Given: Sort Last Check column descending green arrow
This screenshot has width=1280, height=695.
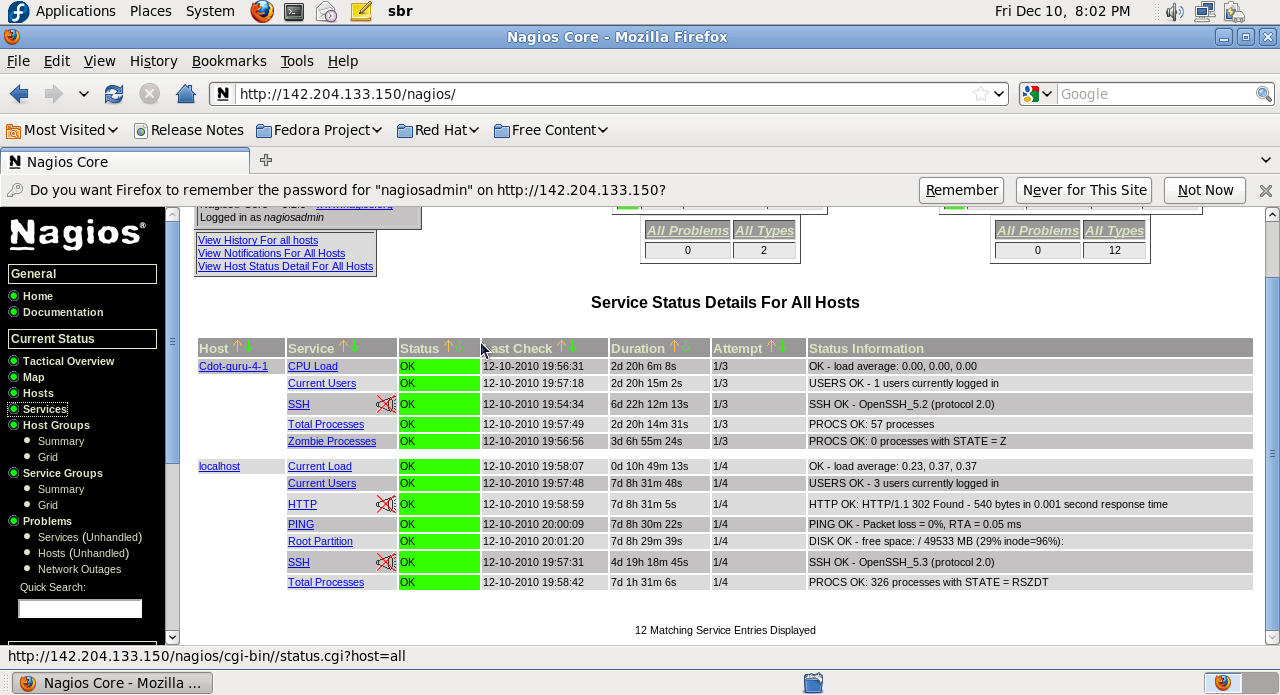Looking at the screenshot, I should coord(573,346).
